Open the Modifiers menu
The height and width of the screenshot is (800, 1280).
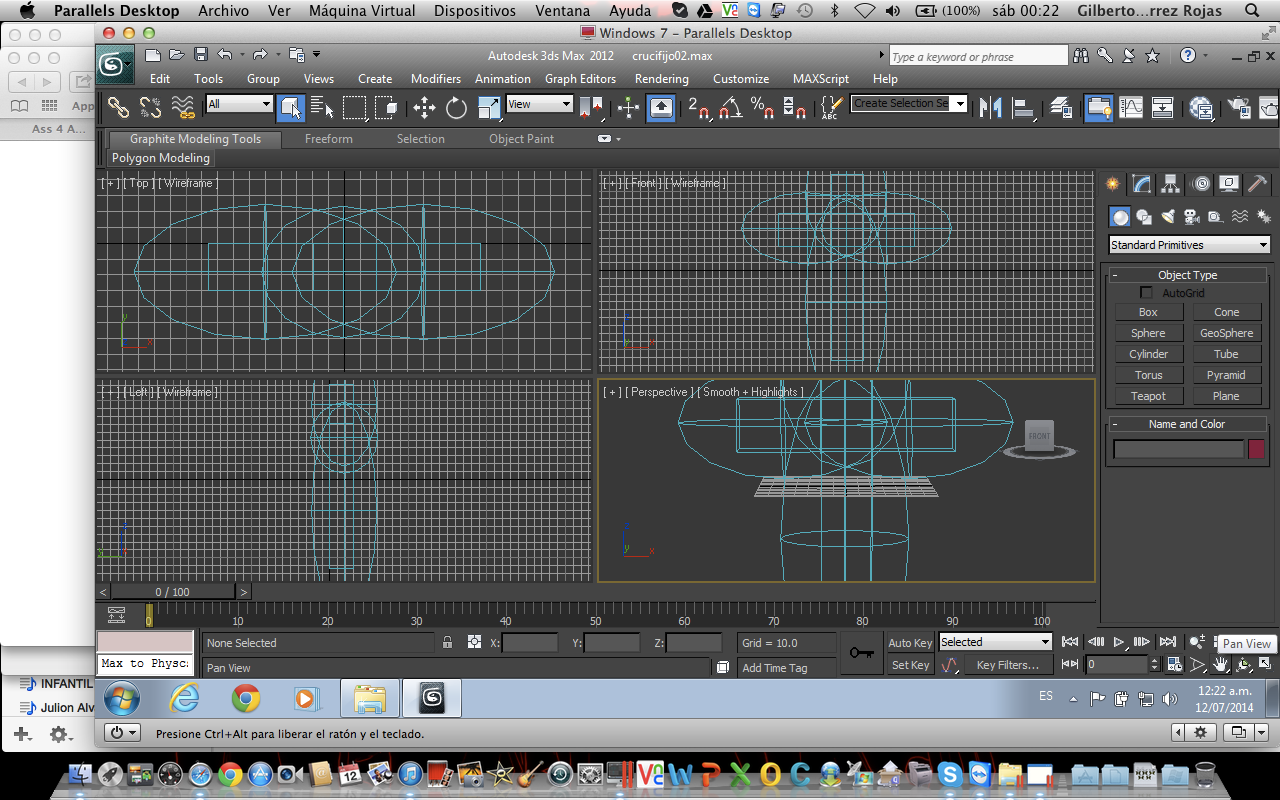436,79
